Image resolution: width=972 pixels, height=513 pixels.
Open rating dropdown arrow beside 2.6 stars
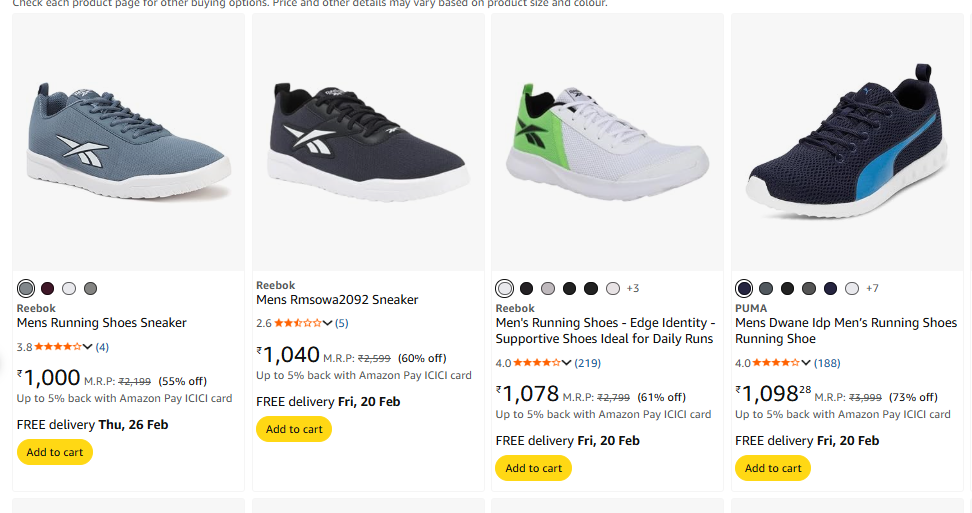[x=328, y=323]
